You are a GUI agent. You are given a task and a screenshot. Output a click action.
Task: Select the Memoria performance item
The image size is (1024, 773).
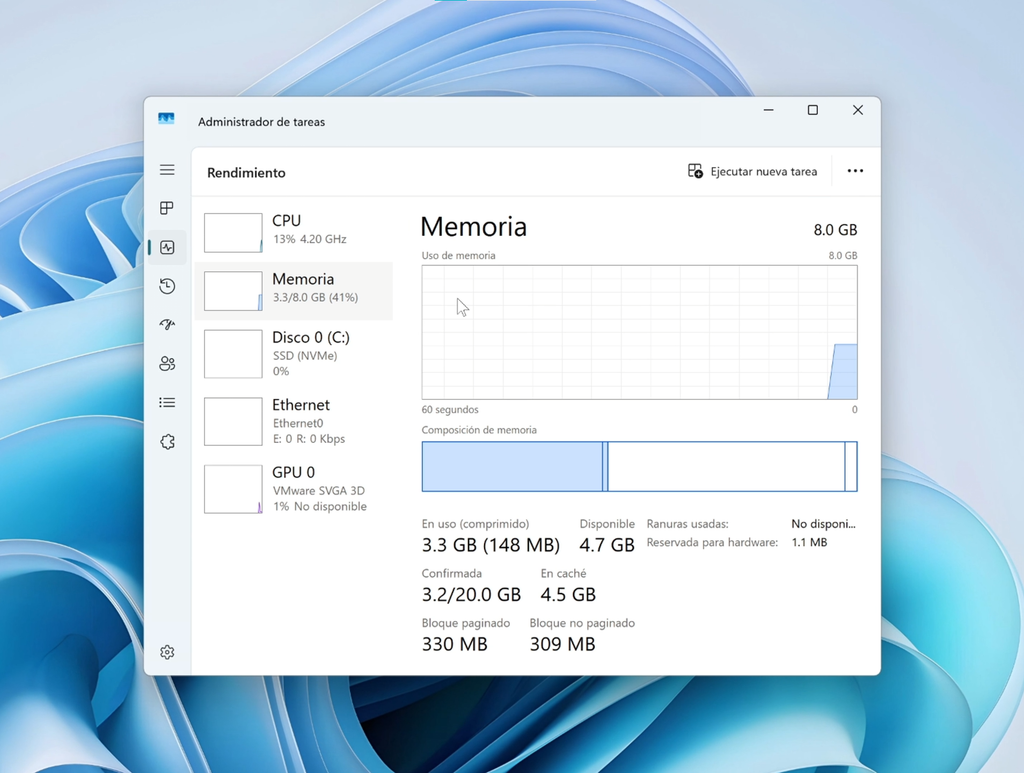pyautogui.click(x=294, y=291)
